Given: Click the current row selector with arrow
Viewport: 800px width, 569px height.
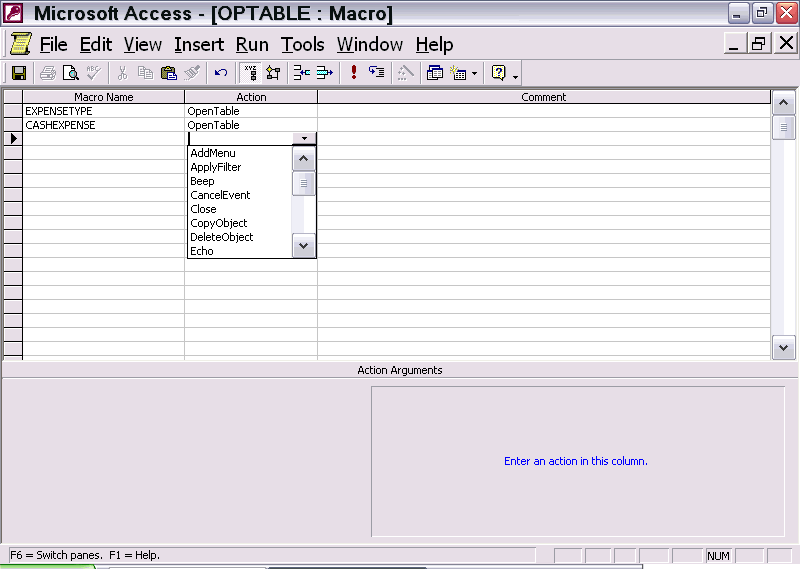Looking at the screenshot, I should [x=13, y=138].
